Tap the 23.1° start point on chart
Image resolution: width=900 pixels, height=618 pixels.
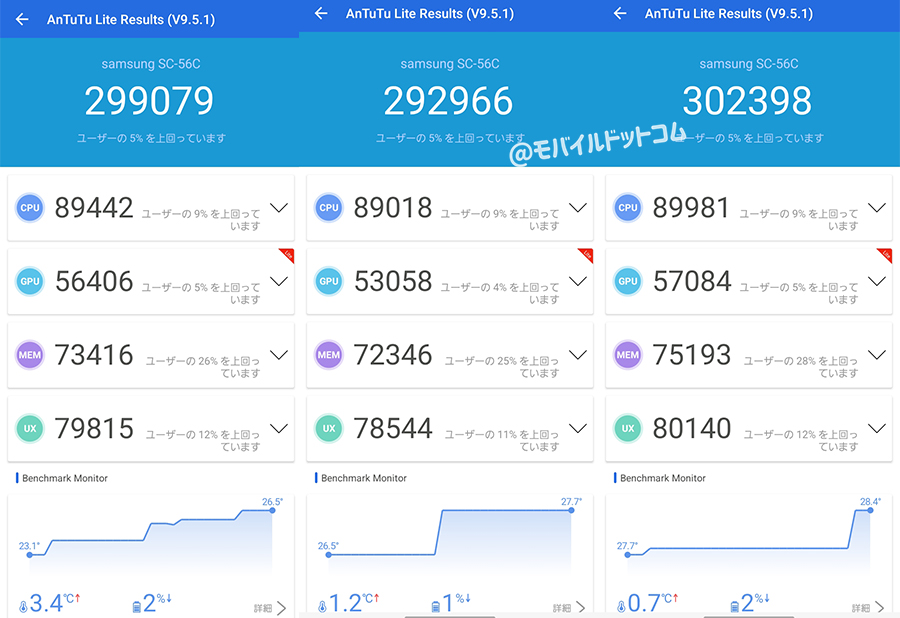click(29, 555)
